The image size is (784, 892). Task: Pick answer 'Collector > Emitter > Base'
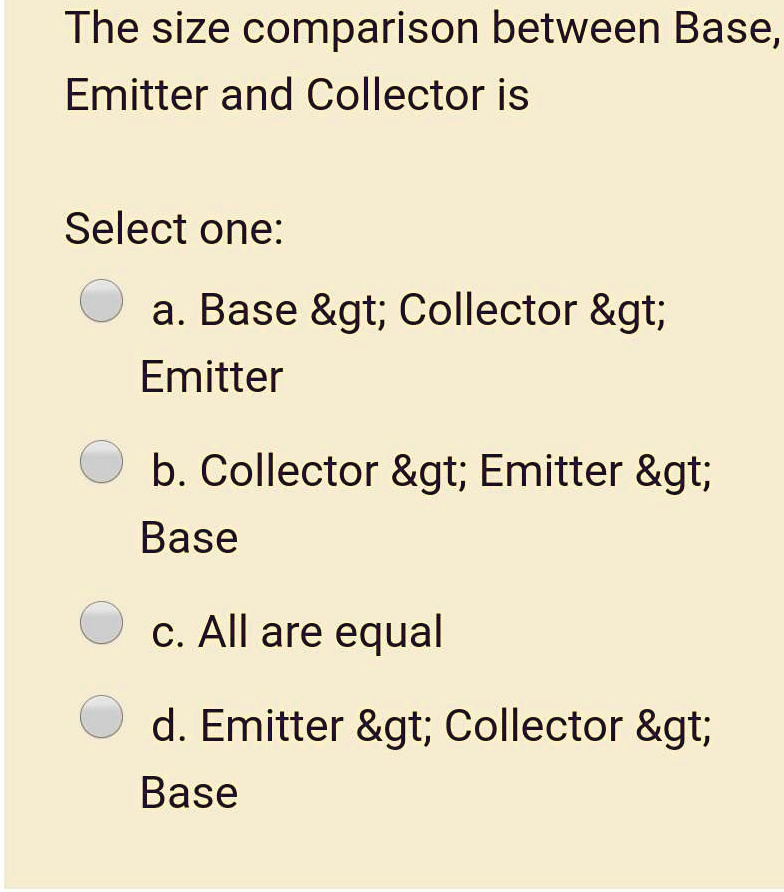tap(100, 461)
